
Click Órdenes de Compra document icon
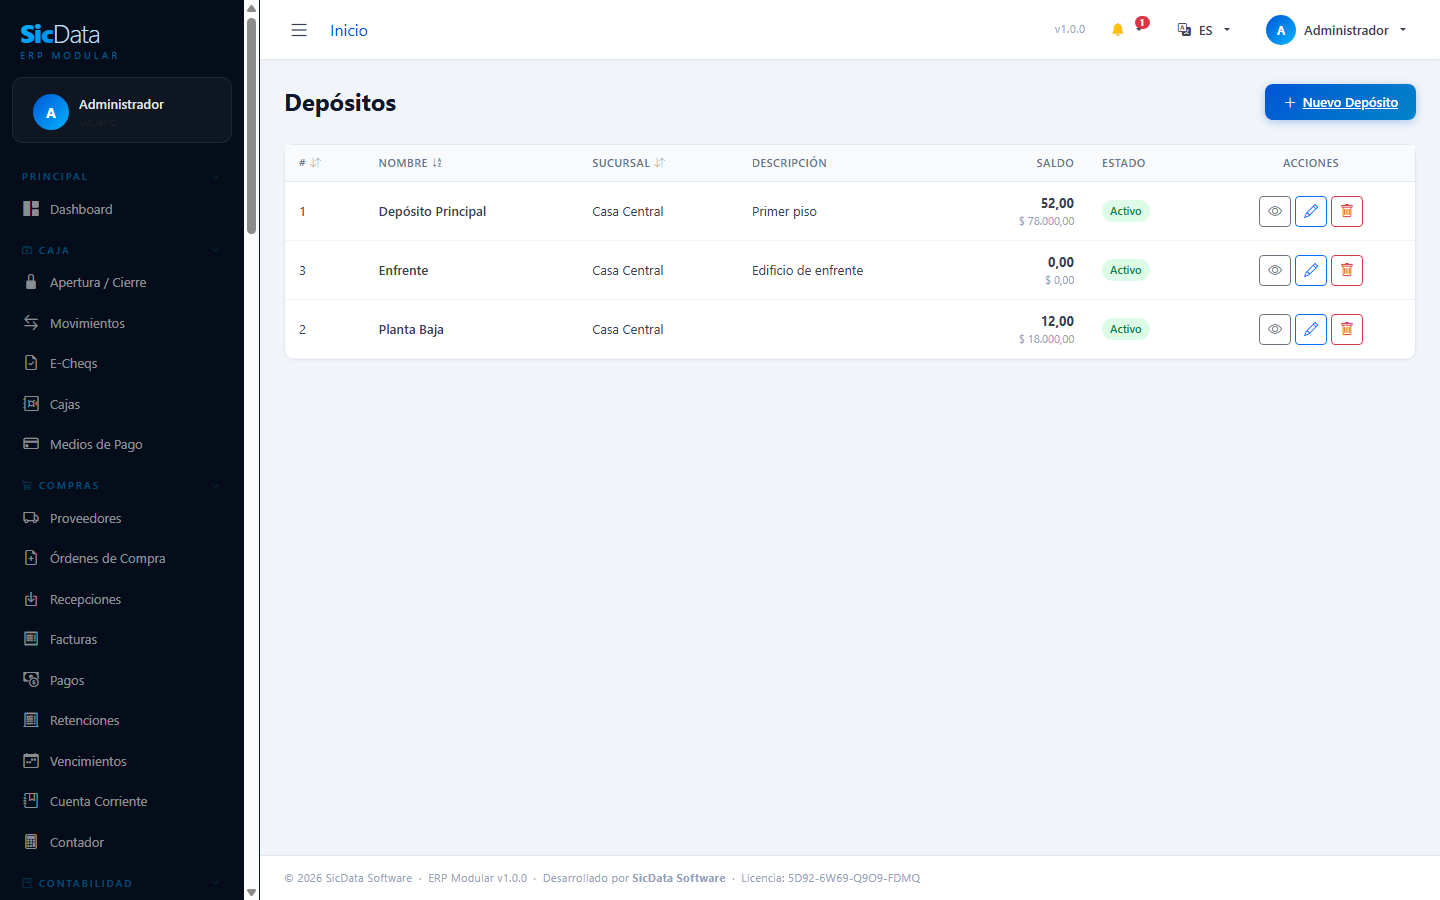coord(31,558)
